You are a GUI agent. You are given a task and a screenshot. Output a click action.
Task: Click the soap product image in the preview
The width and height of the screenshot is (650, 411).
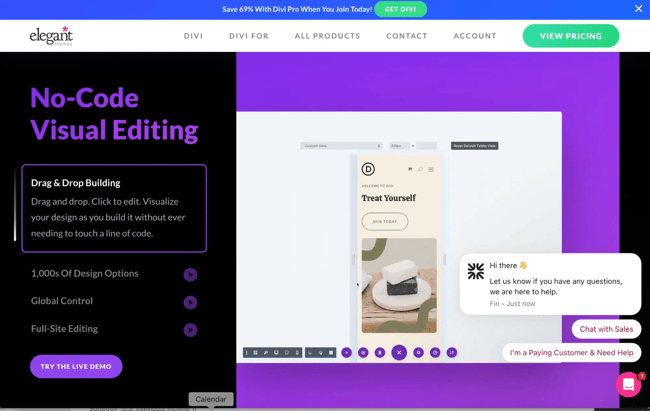[399, 285]
